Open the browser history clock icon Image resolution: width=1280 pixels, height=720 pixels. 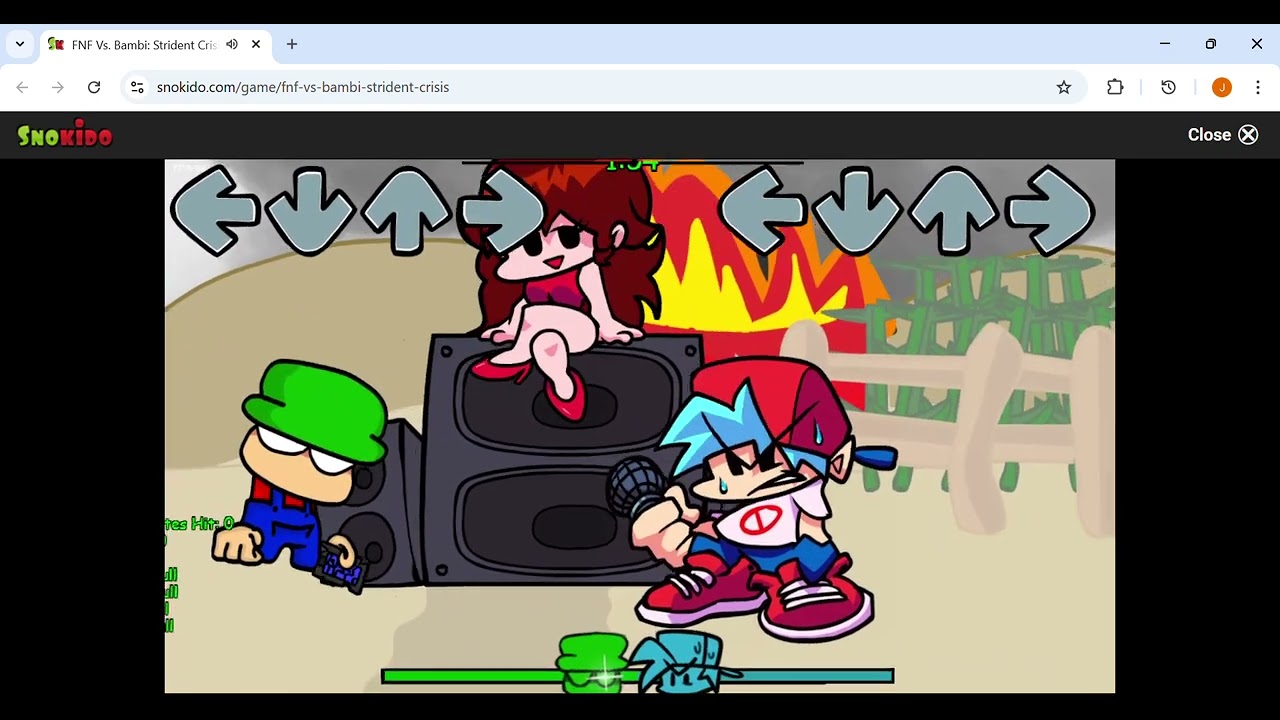[1168, 87]
